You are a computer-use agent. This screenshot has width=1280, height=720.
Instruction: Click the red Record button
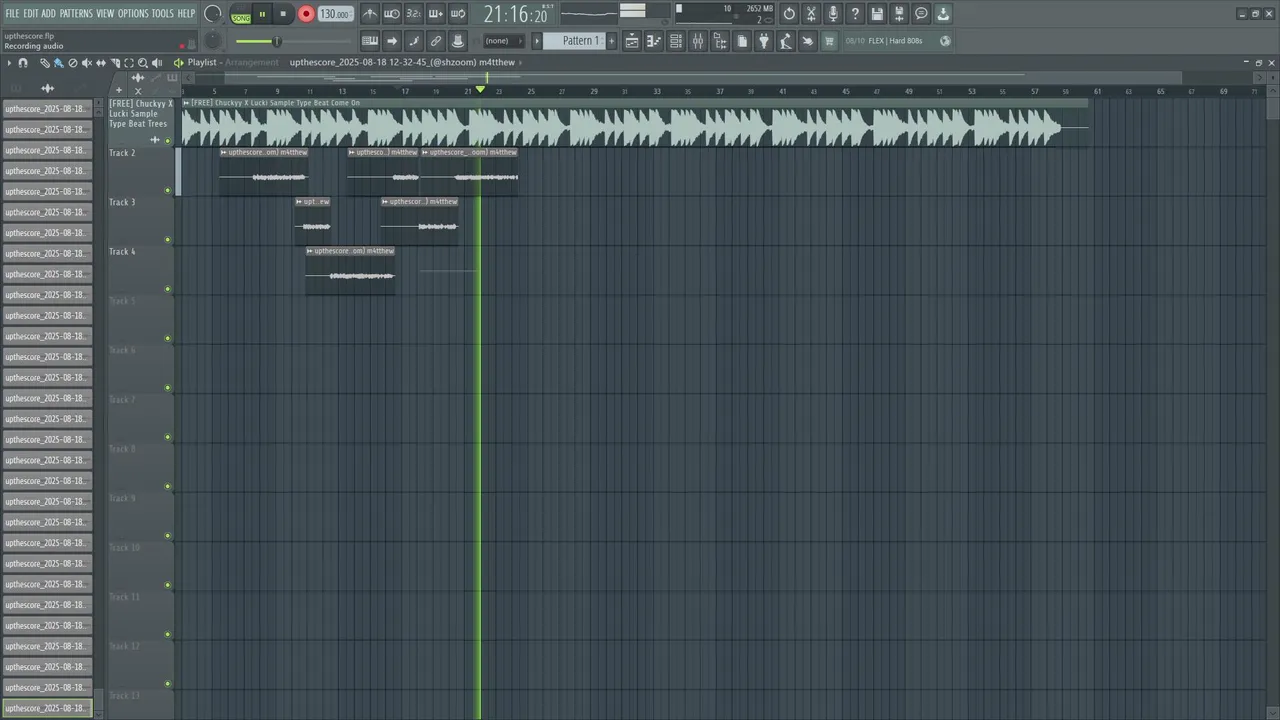306,14
